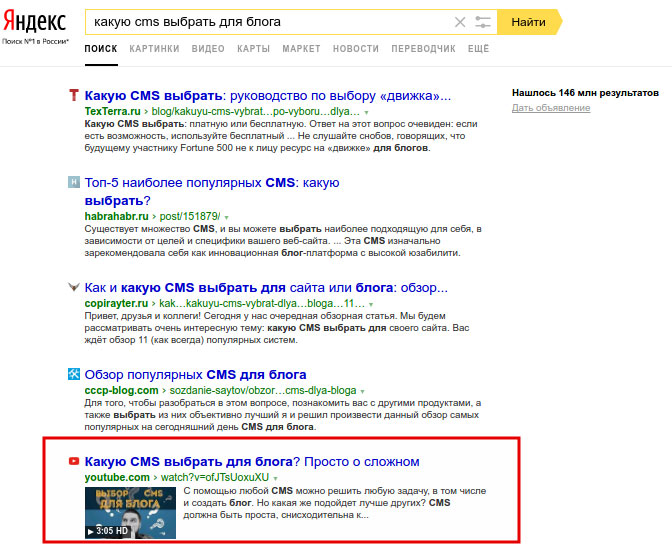Expand dropdown arrow next to TexTerra URL
The image size is (672, 547).
pos(367,113)
